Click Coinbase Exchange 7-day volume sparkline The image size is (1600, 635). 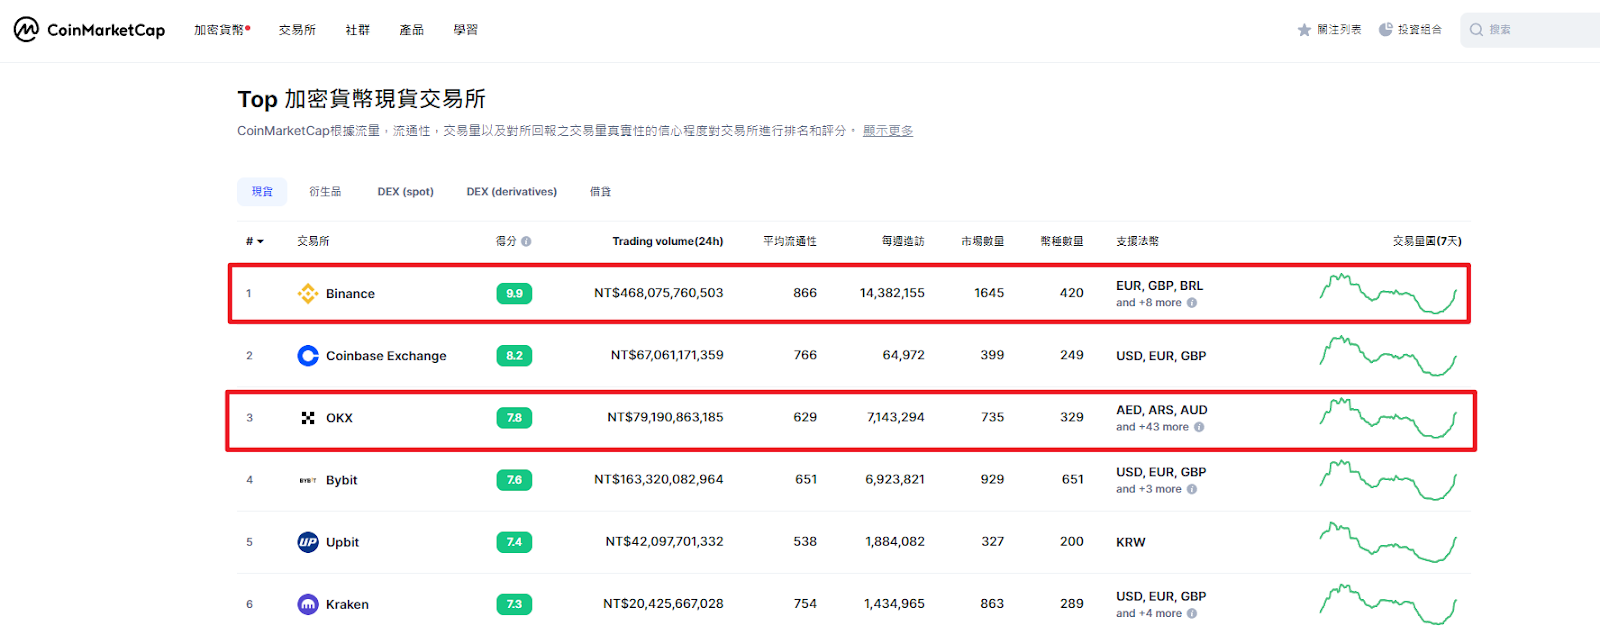click(1388, 355)
